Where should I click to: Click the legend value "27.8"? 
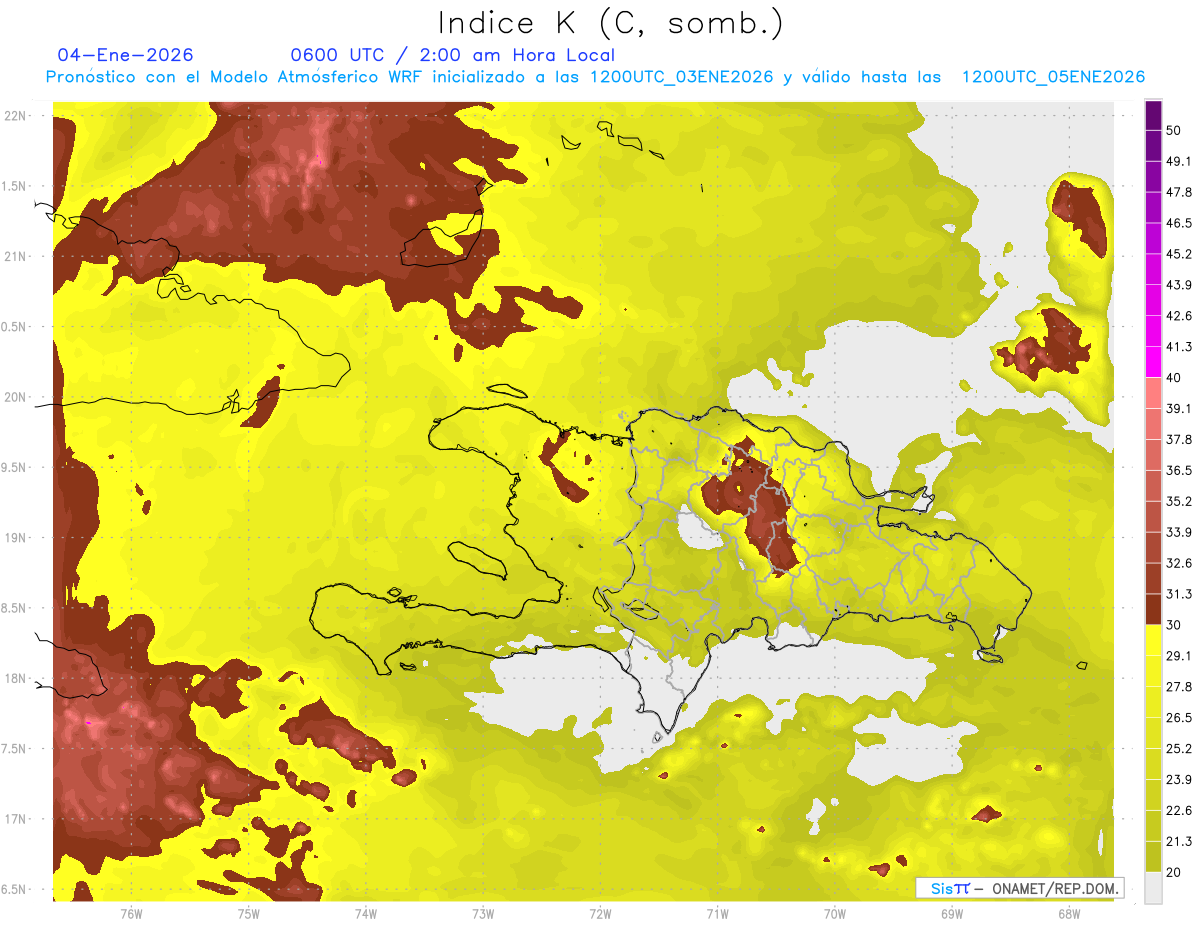click(1178, 687)
